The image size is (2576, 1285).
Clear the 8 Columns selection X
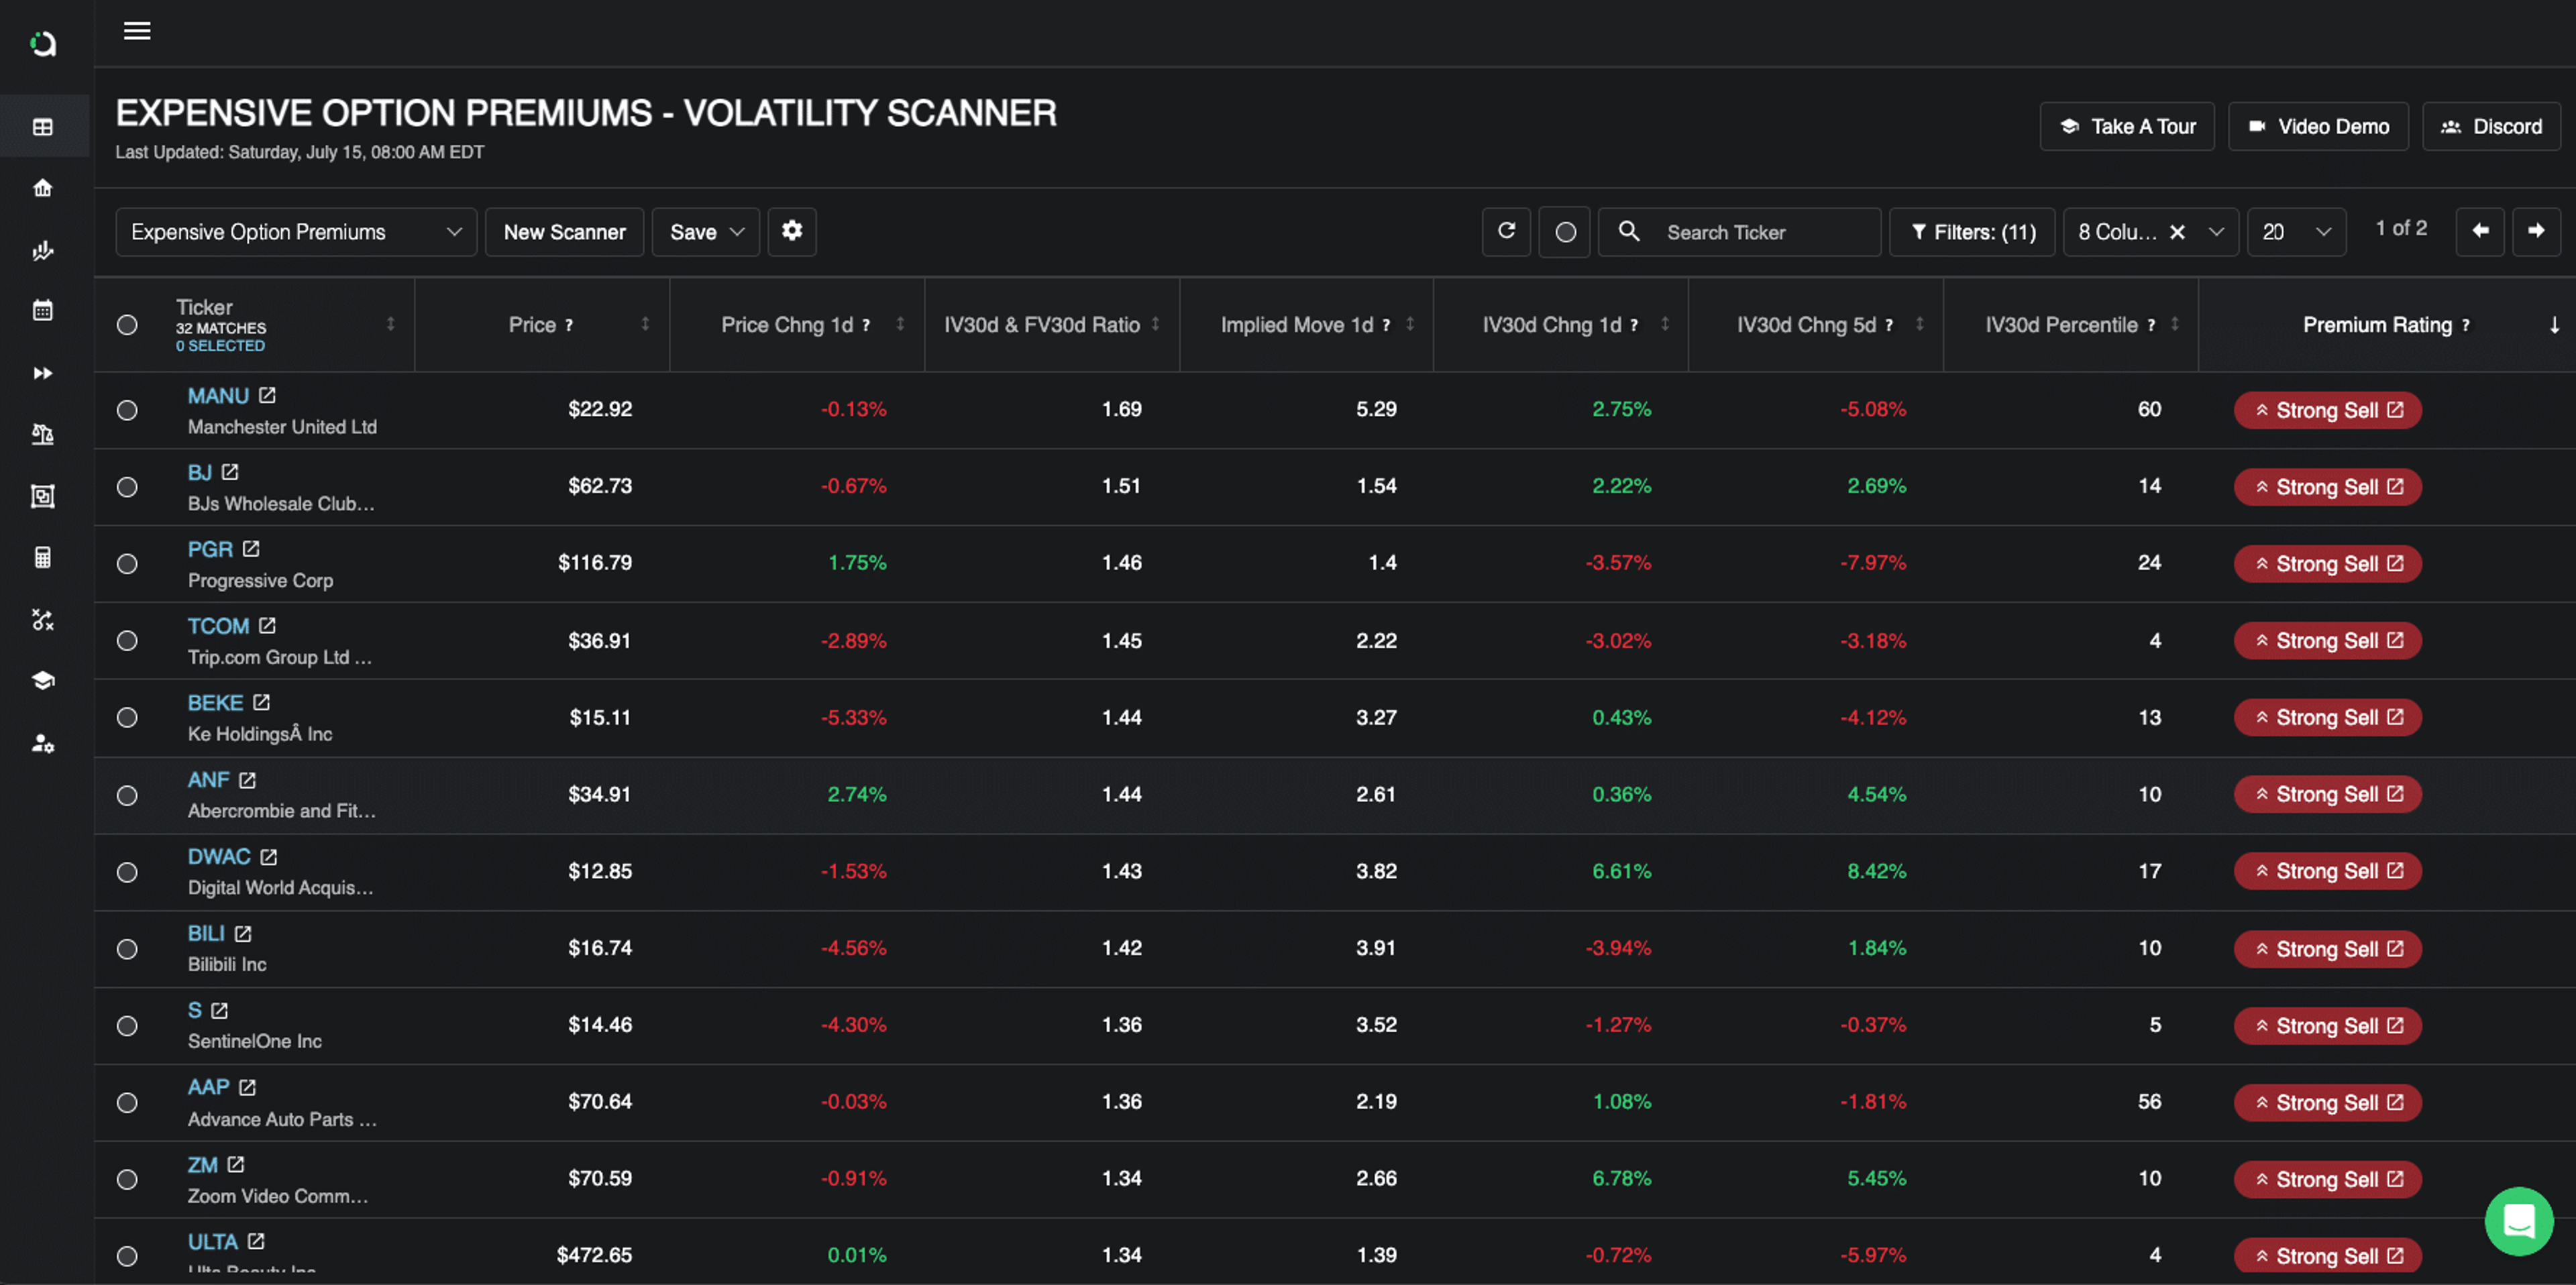click(2177, 232)
